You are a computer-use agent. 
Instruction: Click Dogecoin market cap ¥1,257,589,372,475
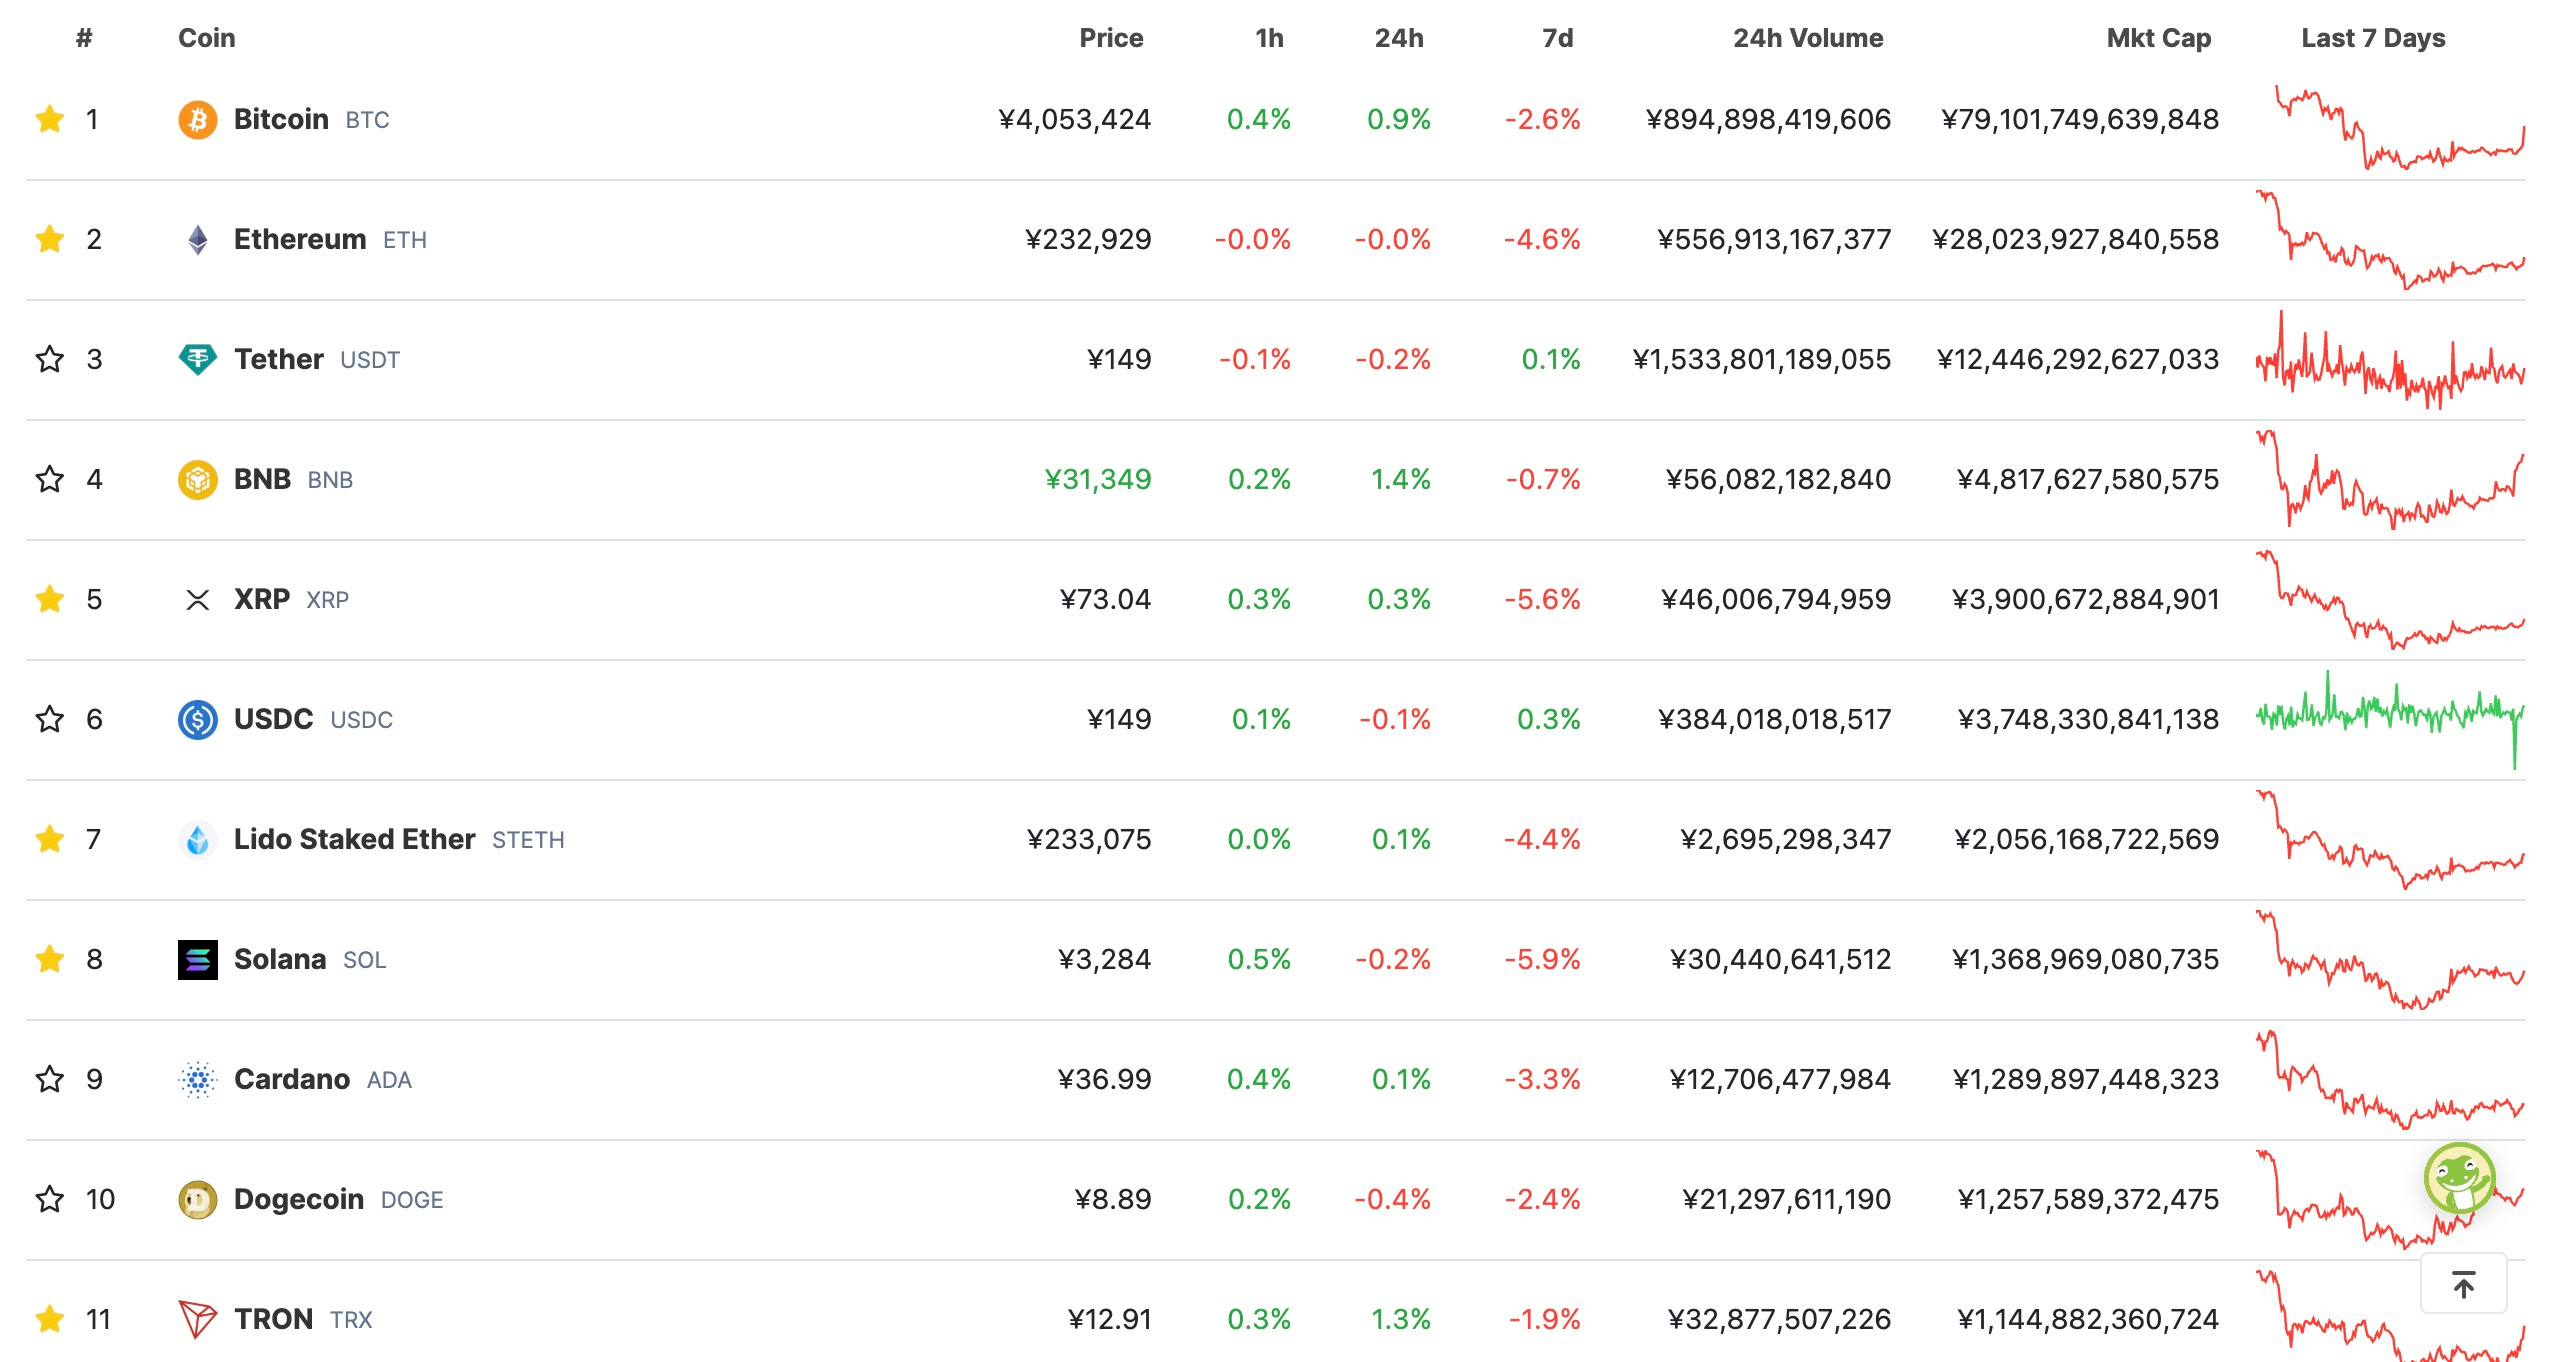pos(2088,1200)
